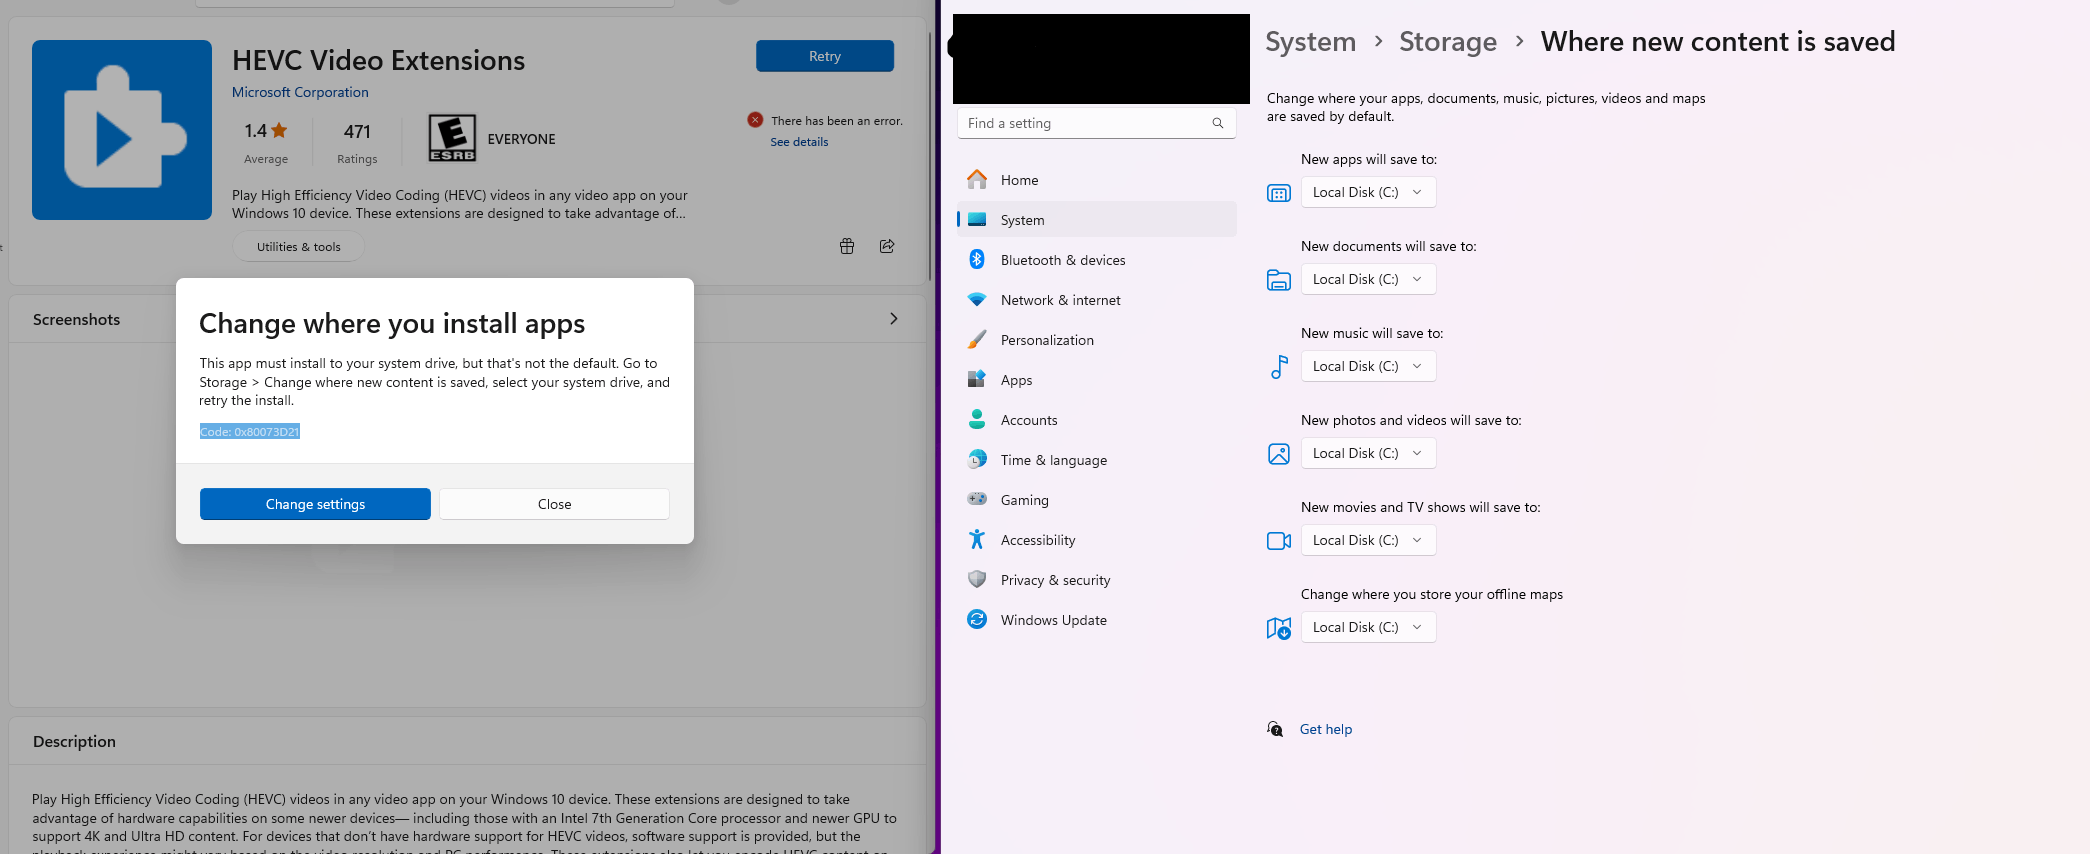Open Windows Update settings
Viewport: 2090px width, 864px height.
coord(1097,620)
